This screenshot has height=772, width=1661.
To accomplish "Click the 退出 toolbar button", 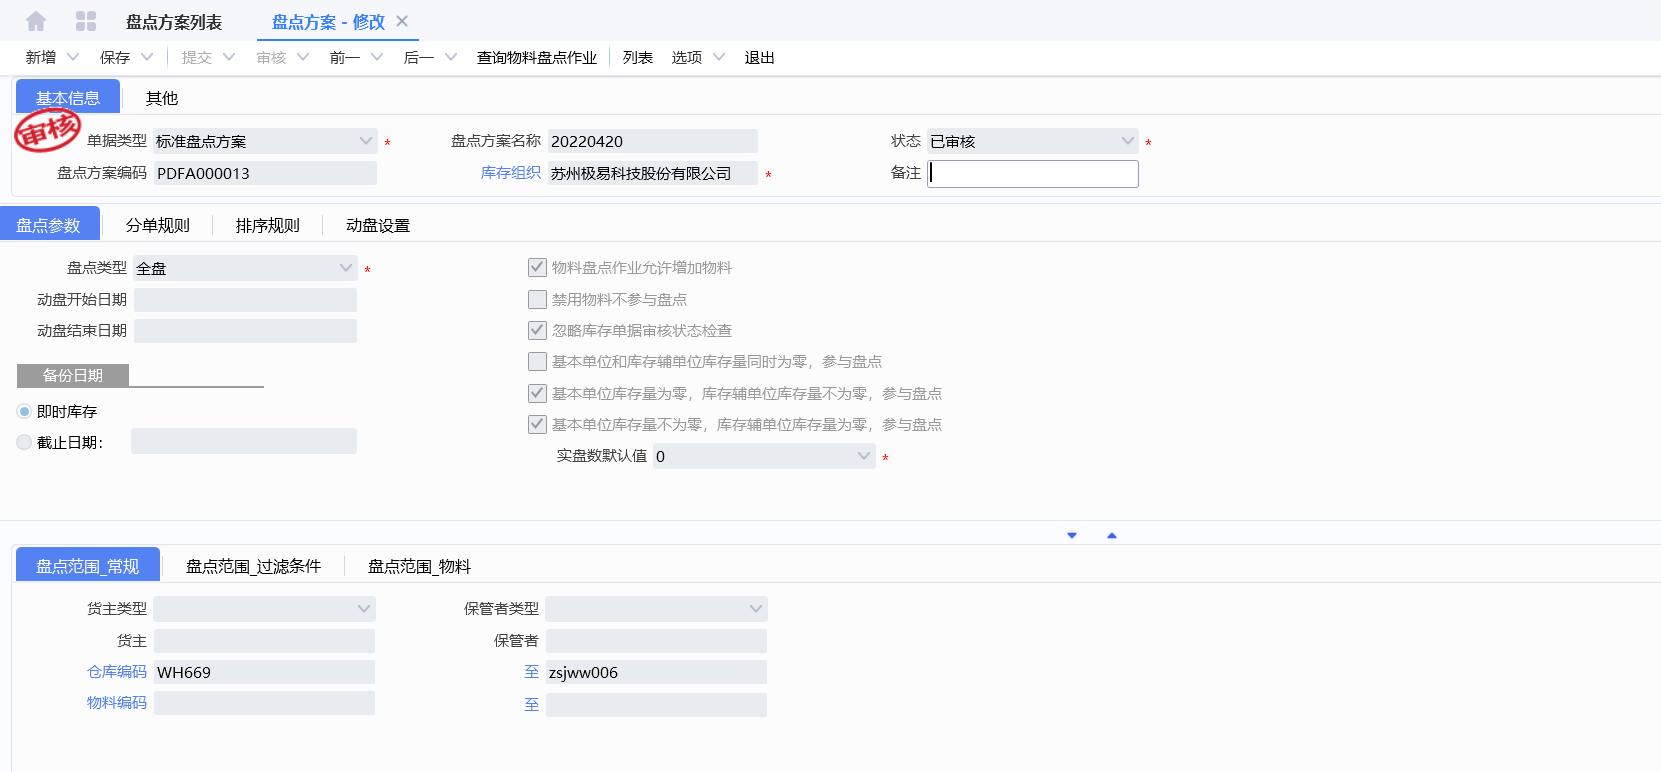I will pyautogui.click(x=760, y=57).
